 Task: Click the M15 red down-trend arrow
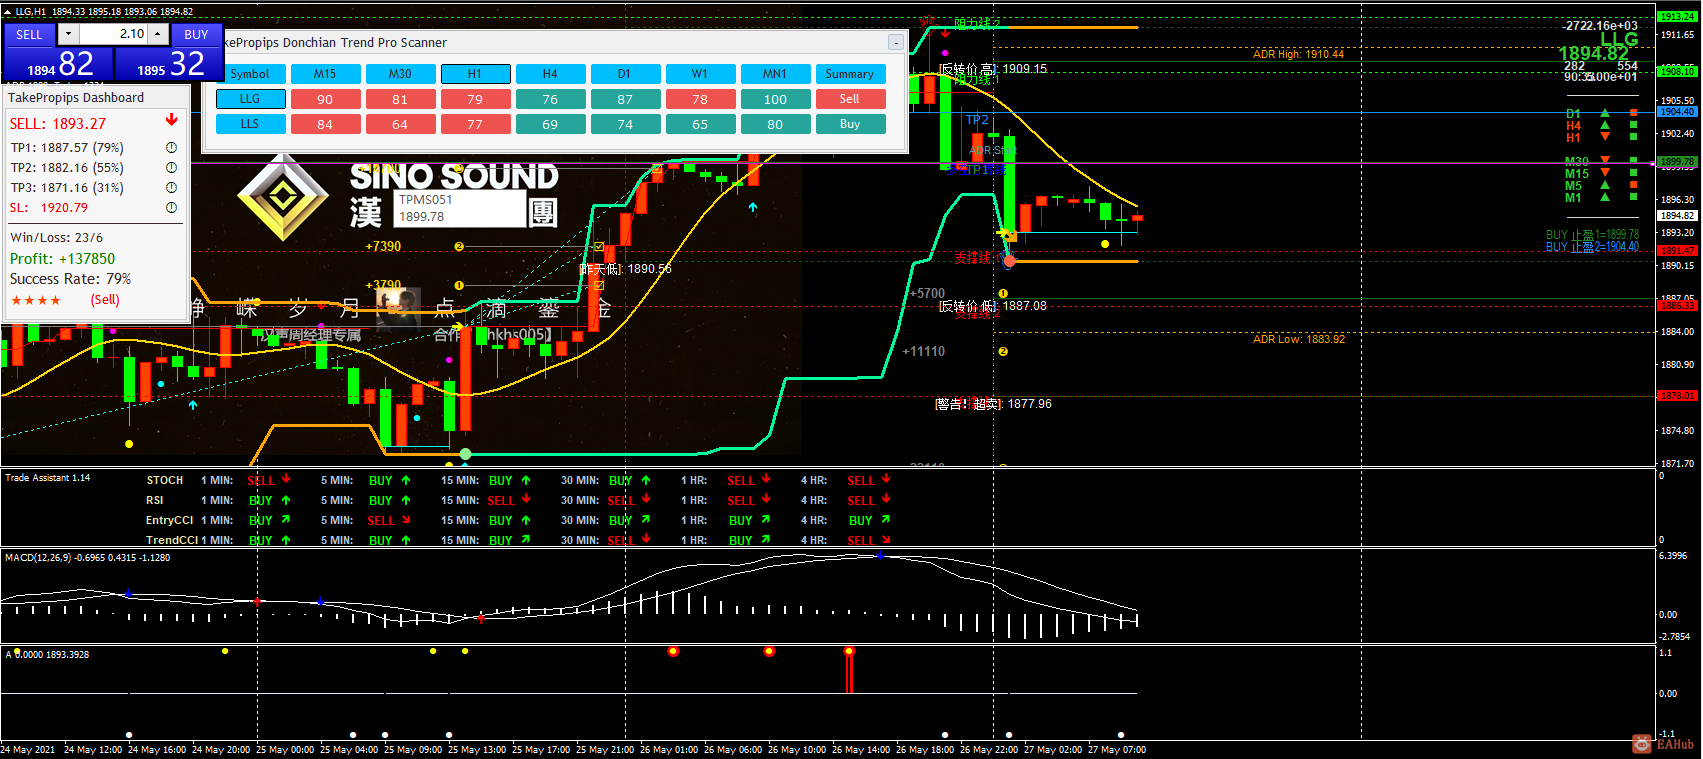click(x=1605, y=173)
